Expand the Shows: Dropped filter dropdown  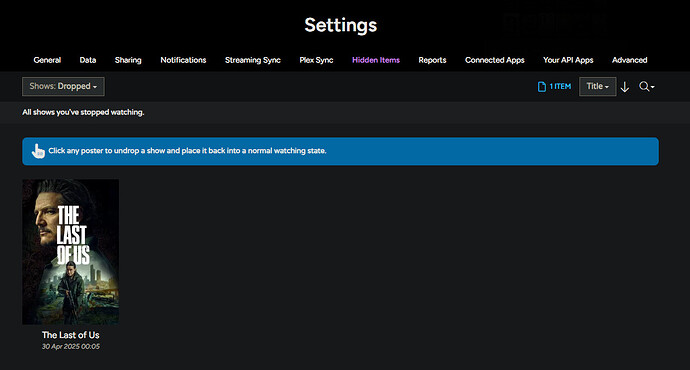[x=63, y=86]
